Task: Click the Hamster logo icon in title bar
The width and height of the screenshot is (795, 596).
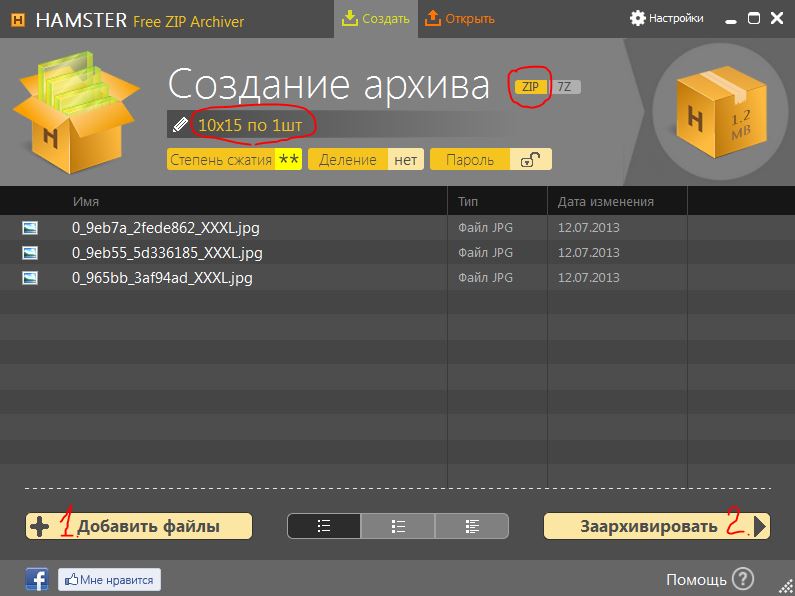Action: click(18, 20)
